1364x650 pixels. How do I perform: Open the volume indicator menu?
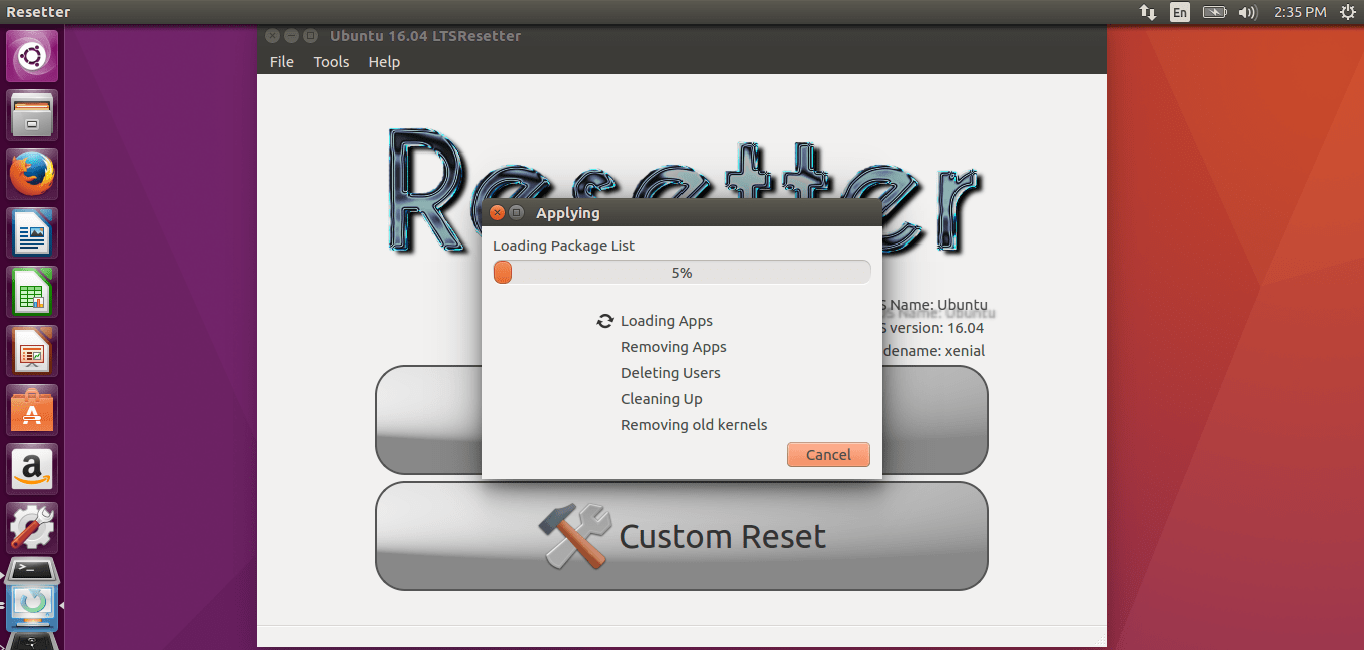point(1246,12)
